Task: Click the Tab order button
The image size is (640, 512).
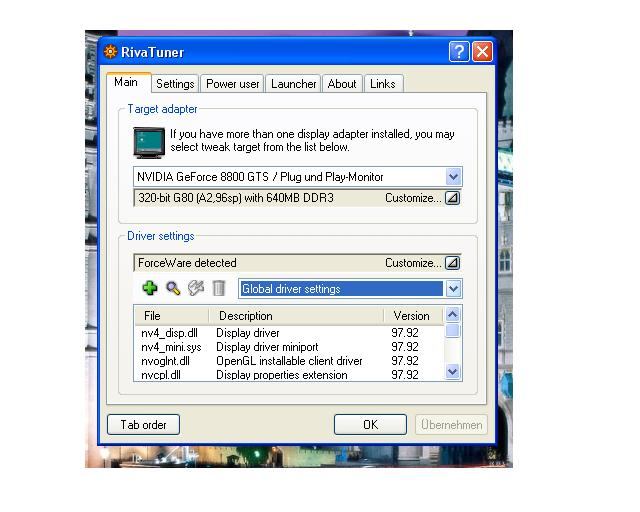Action: [143, 425]
